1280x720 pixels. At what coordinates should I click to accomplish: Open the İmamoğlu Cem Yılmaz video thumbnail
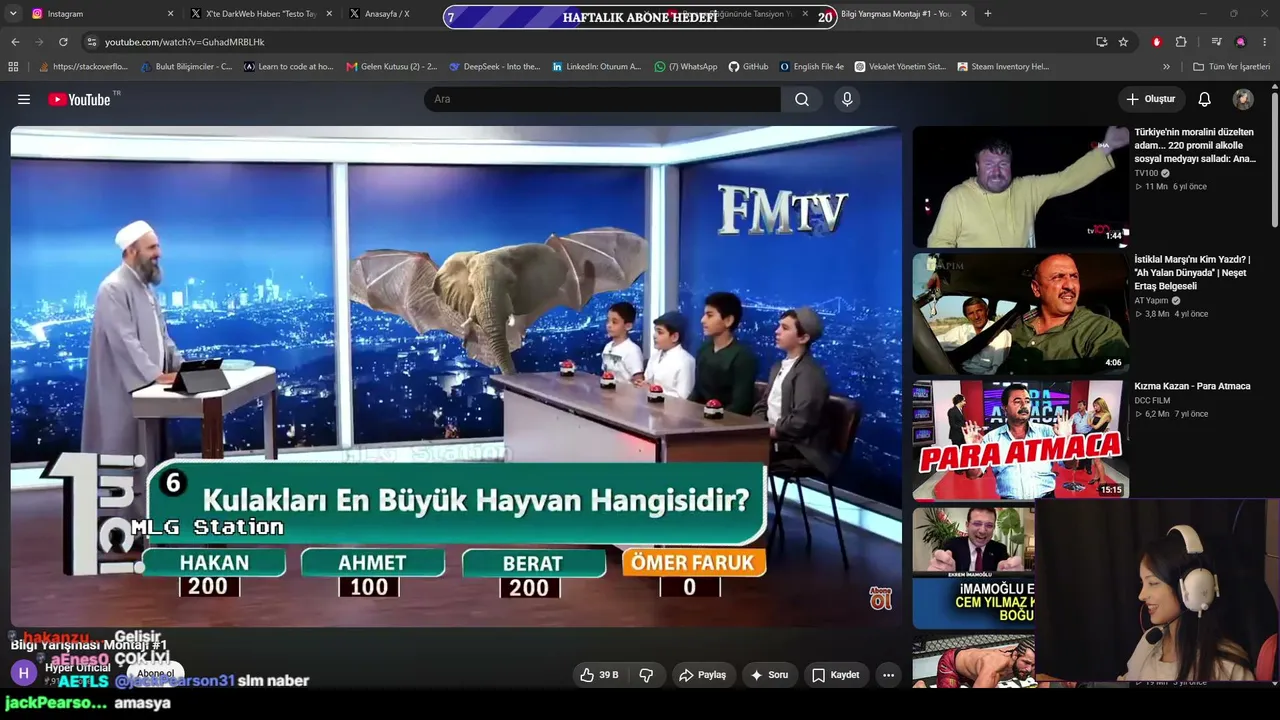[x=973, y=568]
